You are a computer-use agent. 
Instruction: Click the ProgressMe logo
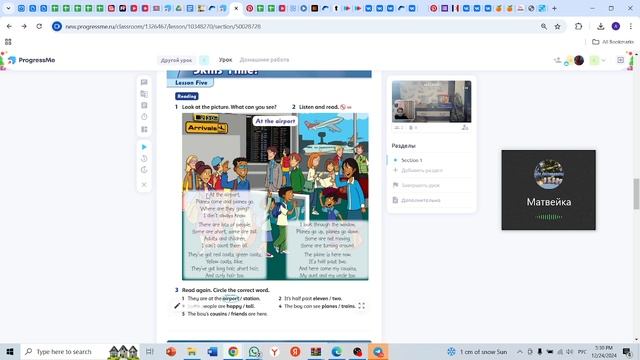coord(31,60)
